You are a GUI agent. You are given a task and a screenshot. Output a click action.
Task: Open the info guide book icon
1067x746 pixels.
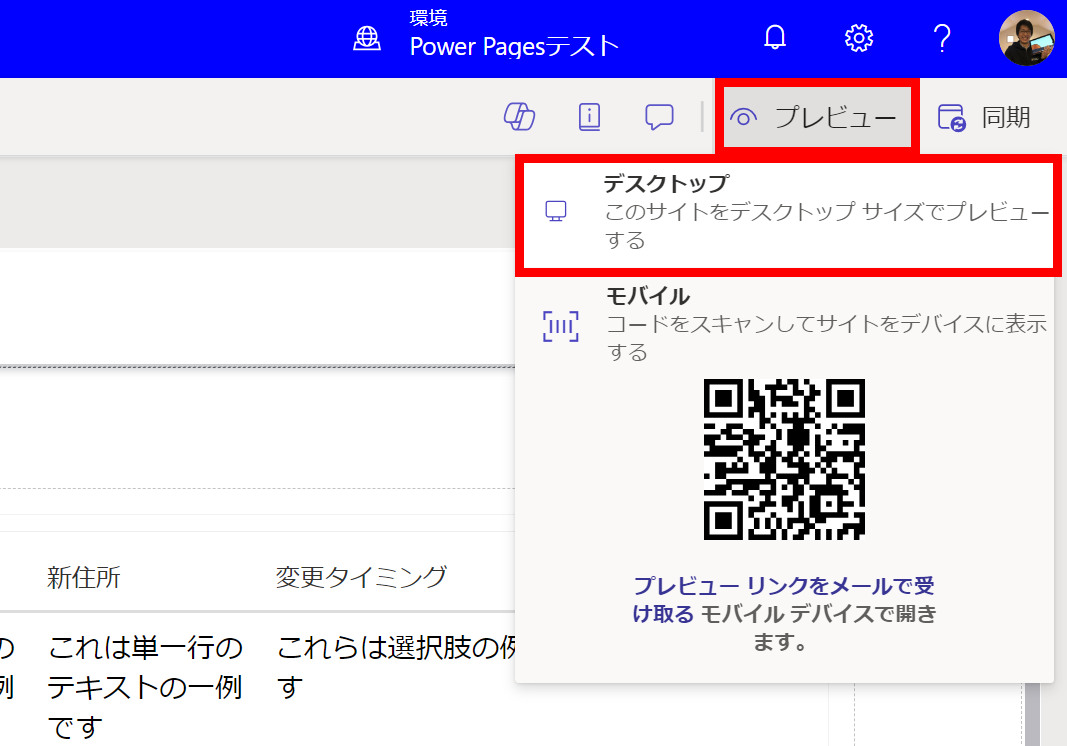point(589,117)
